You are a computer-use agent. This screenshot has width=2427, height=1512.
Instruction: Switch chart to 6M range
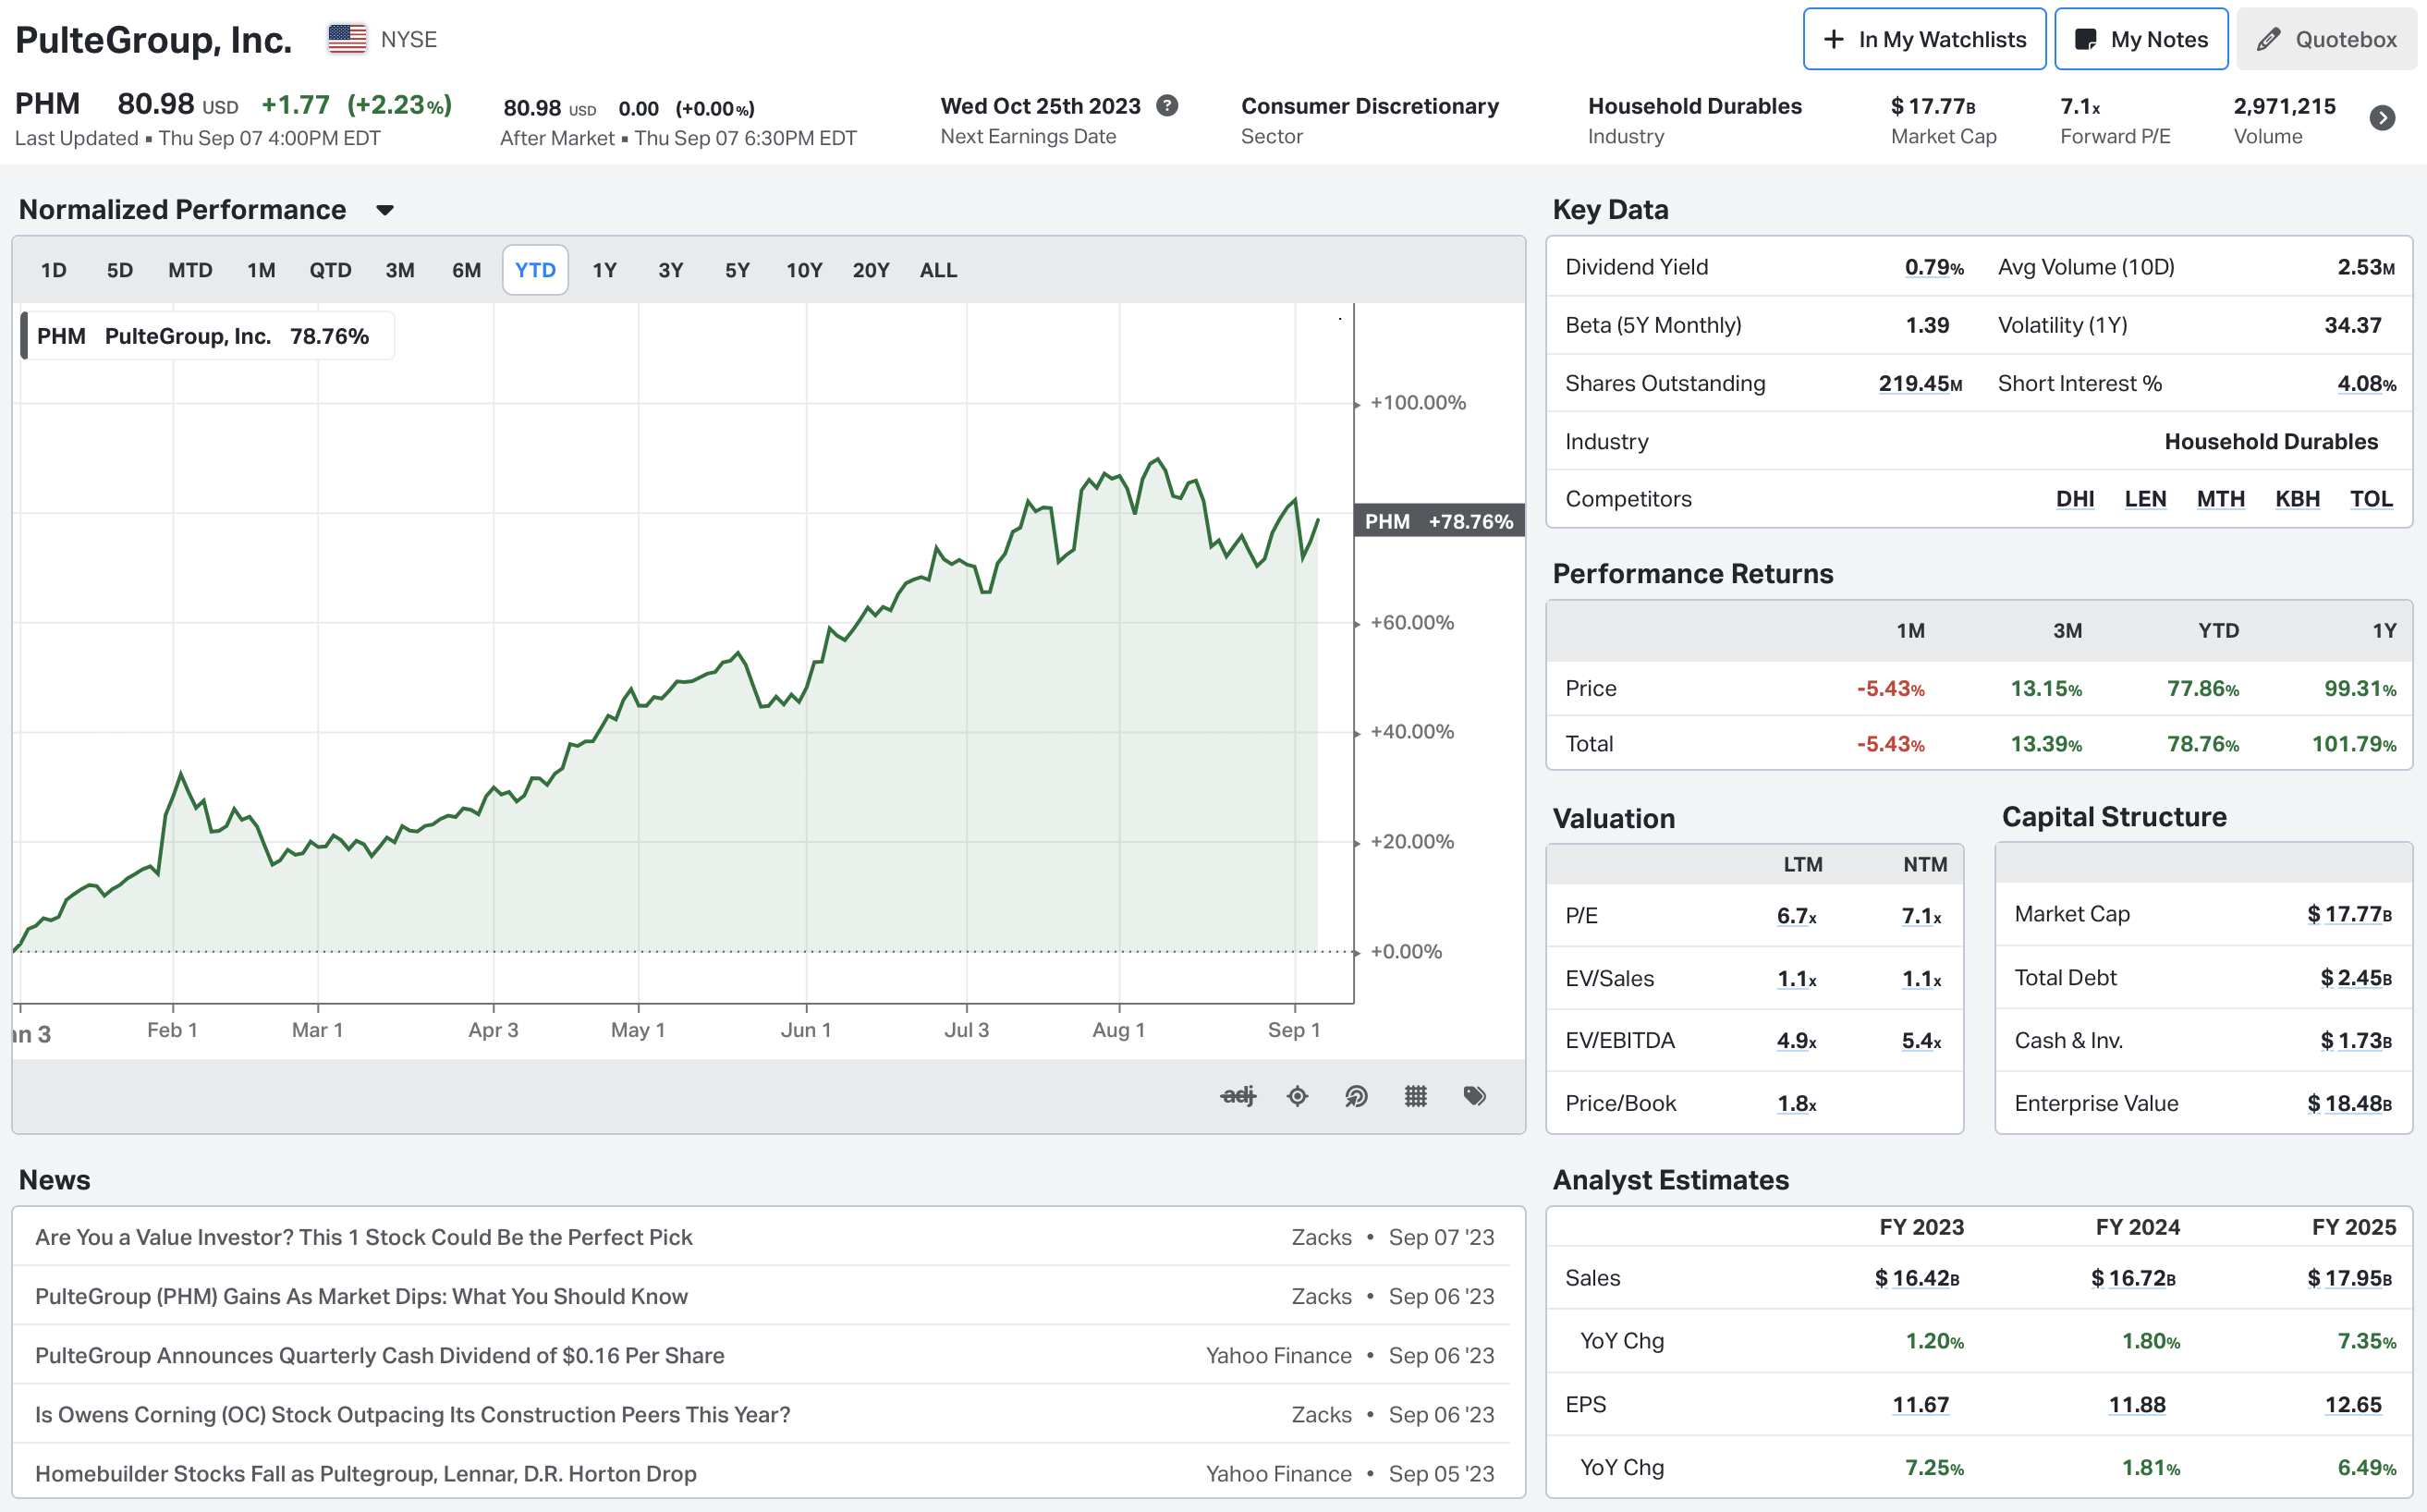[x=466, y=270]
